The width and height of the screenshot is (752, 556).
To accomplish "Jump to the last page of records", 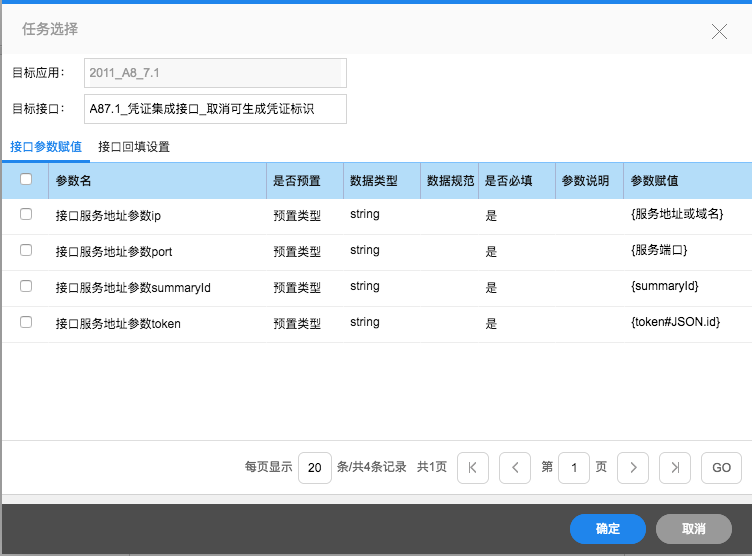I will [675, 467].
